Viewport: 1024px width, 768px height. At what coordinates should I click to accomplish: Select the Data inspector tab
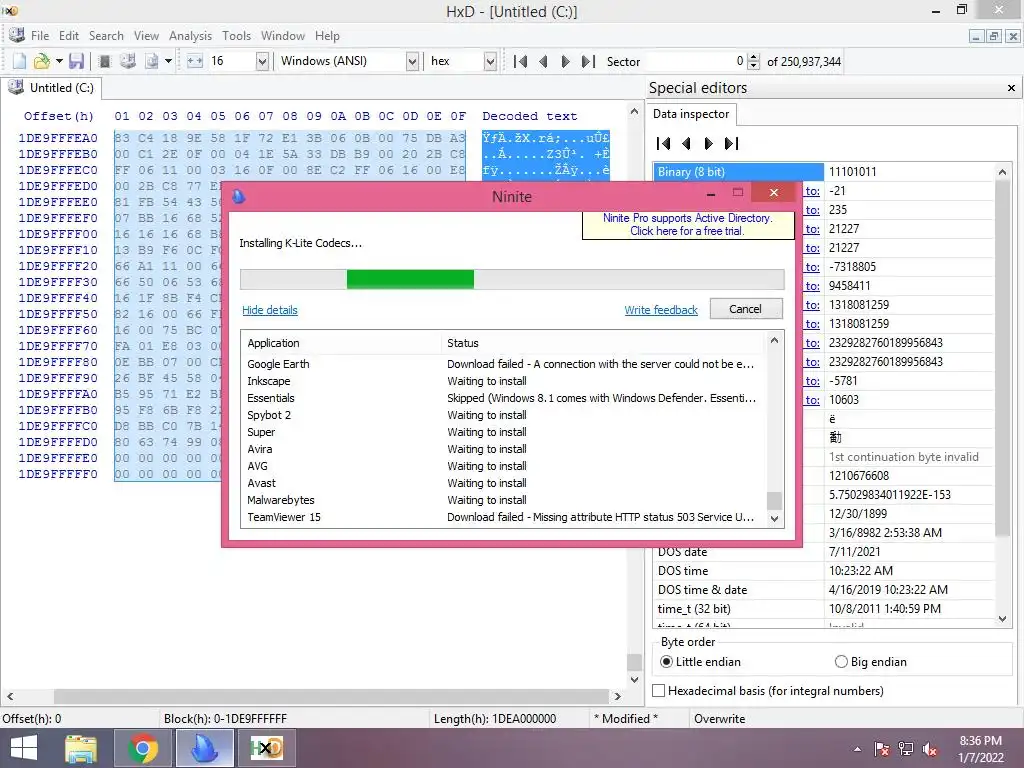(x=691, y=114)
